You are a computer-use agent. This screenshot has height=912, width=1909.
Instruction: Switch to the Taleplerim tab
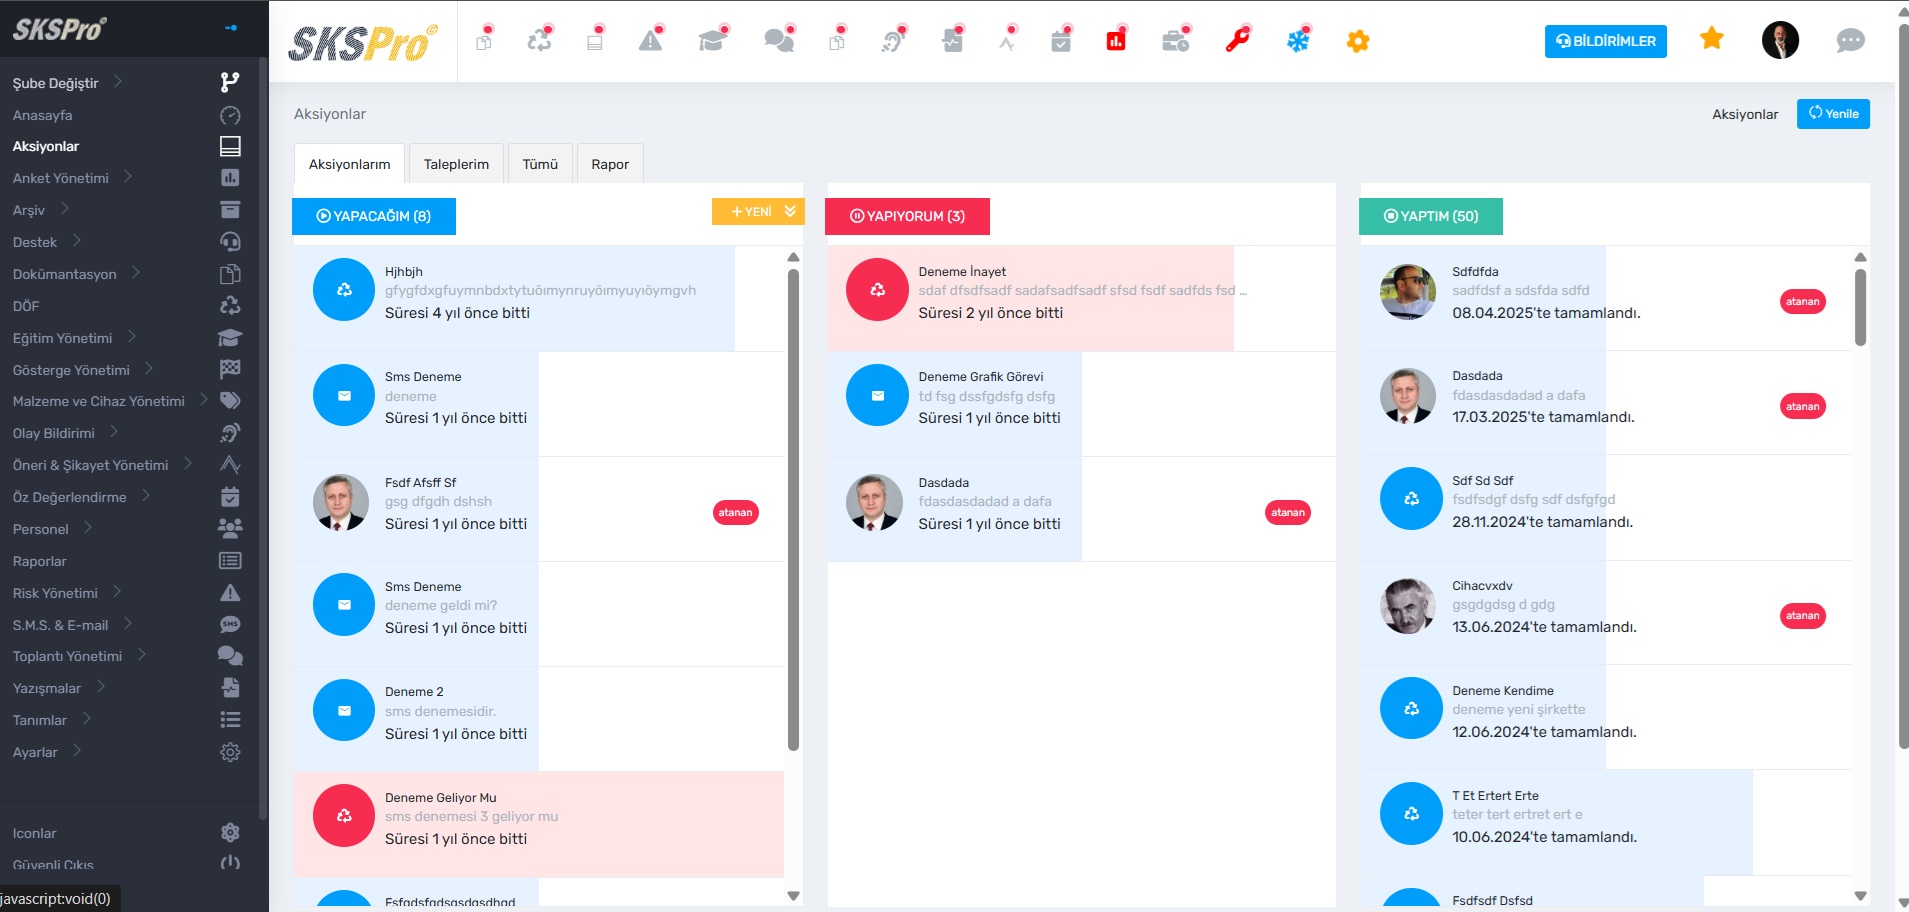[456, 164]
